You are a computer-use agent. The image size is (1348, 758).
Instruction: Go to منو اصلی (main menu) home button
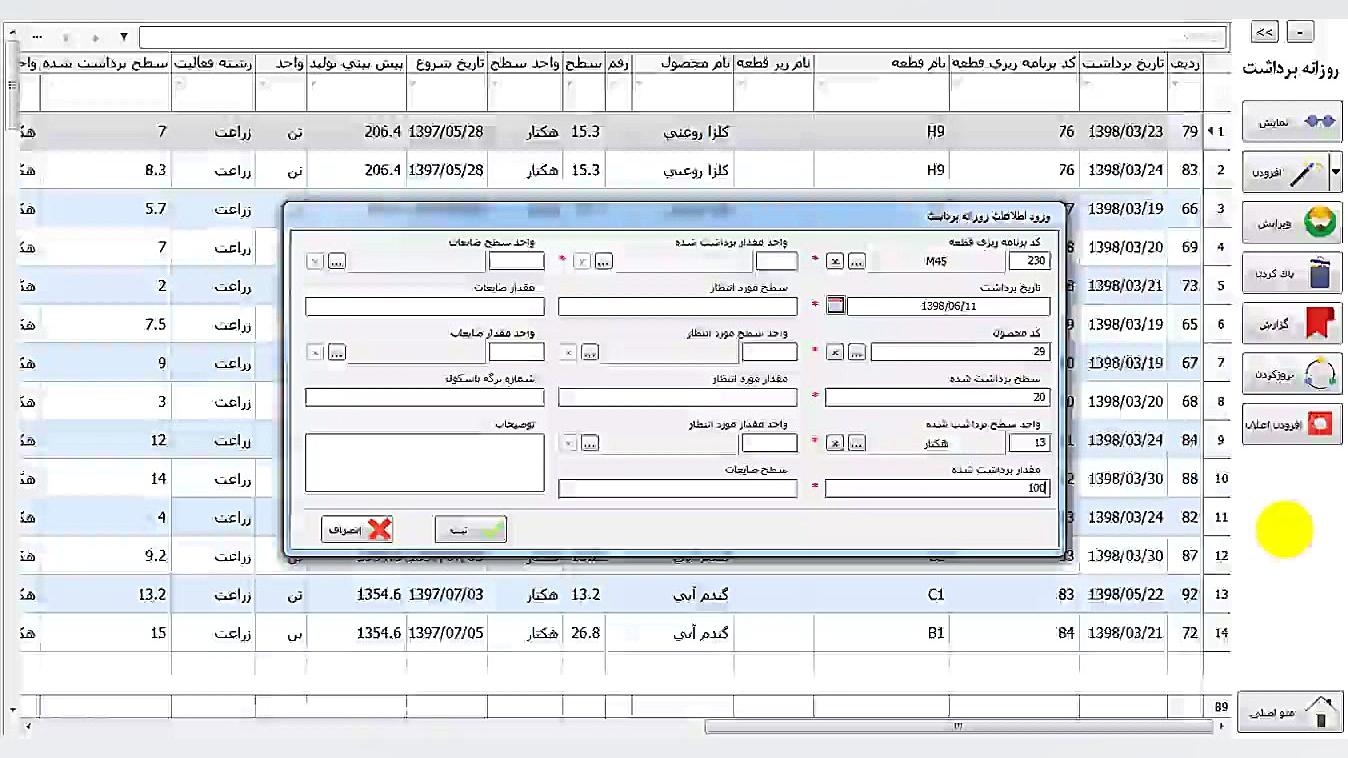pyautogui.click(x=1289, y=712)
